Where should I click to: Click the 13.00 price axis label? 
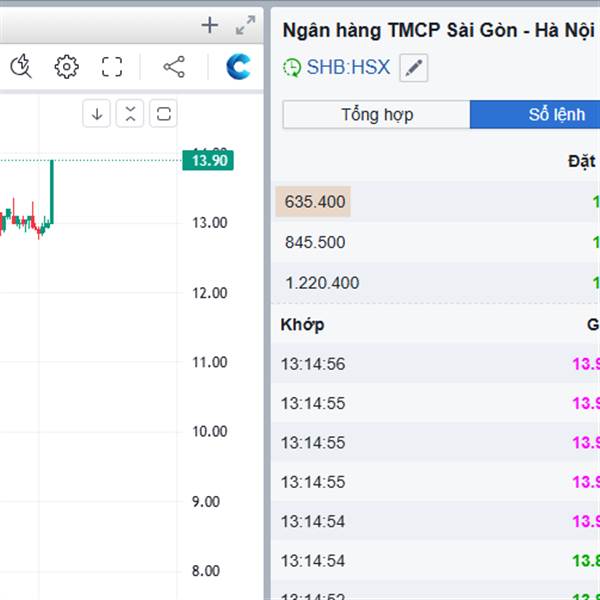tap(210, 223)
